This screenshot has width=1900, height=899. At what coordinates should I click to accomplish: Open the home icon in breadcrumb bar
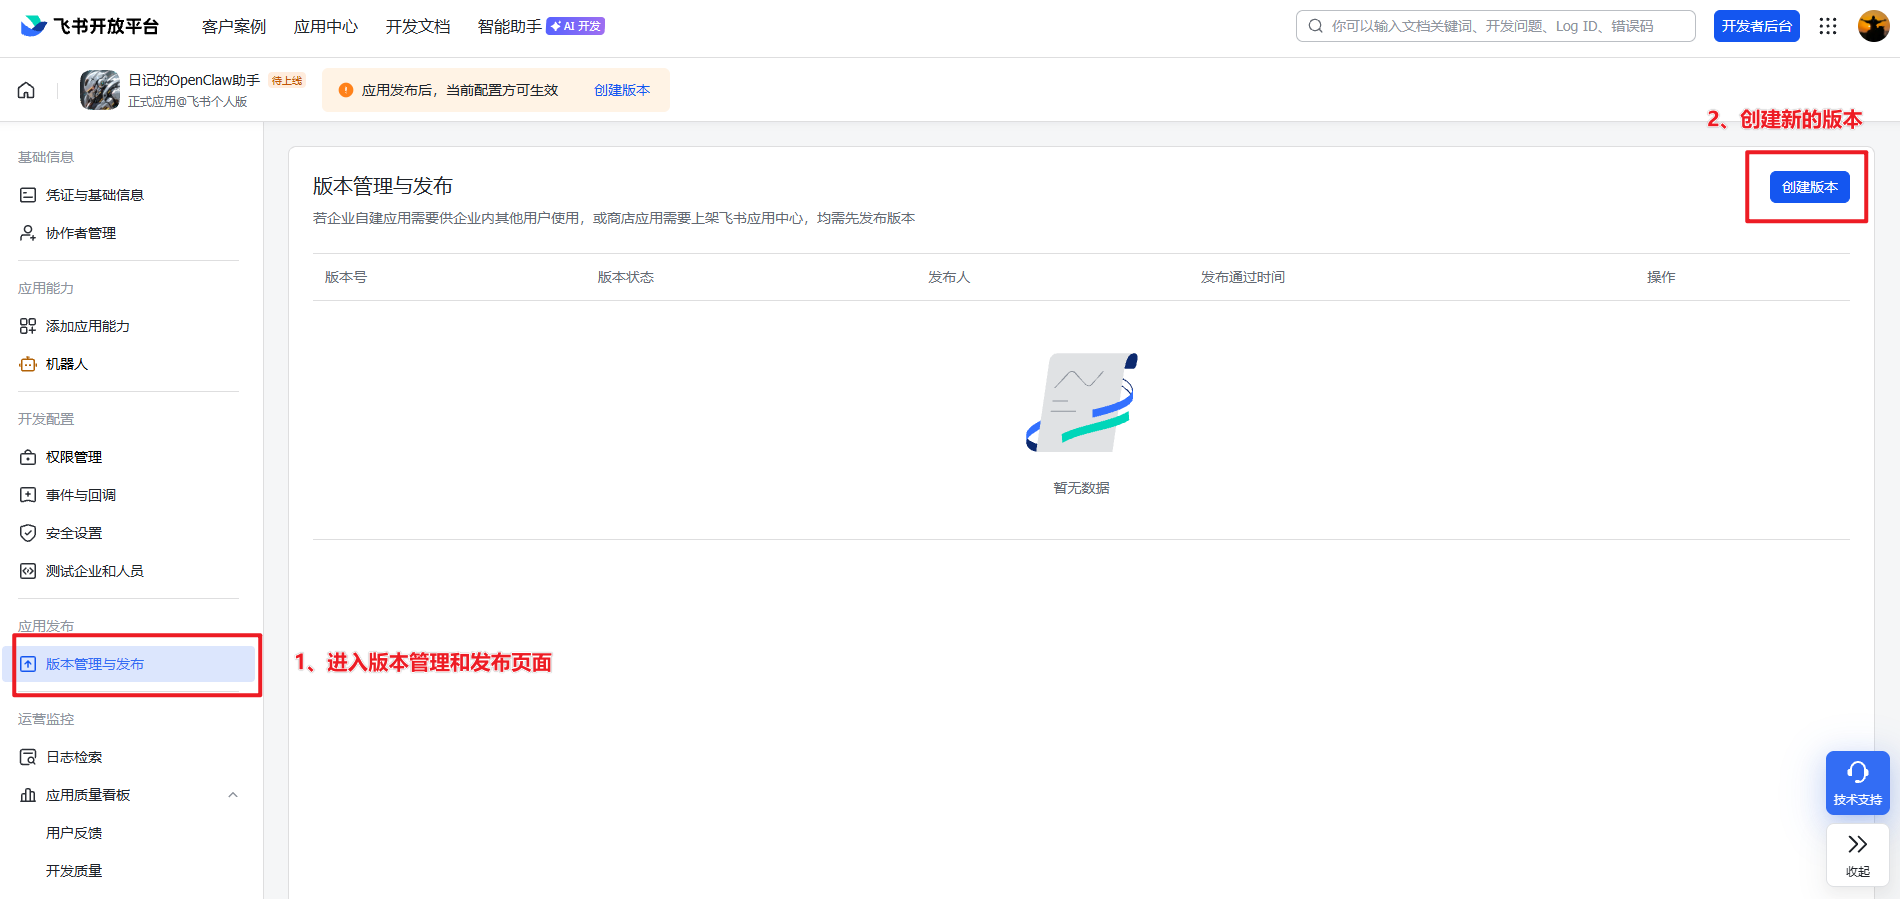tap(26, 90)
